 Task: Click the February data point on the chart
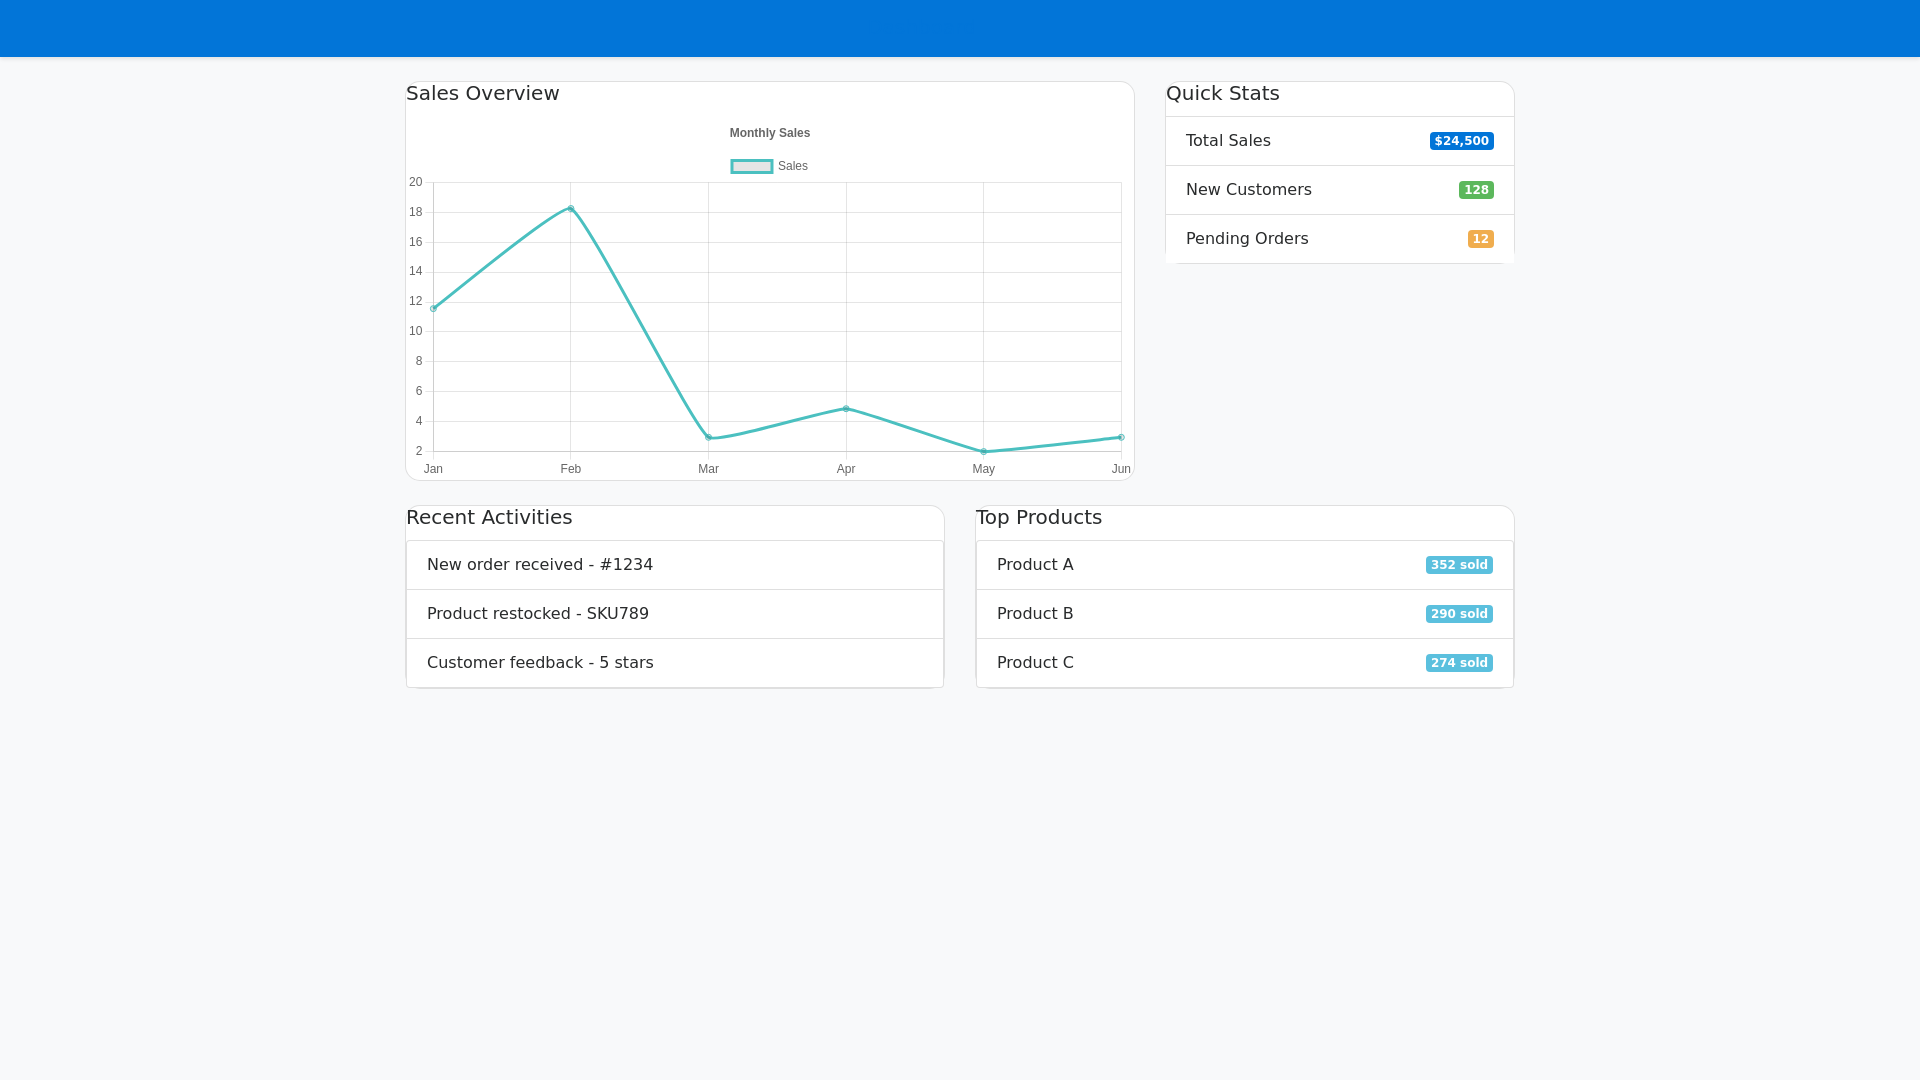click(x=570, y=210)
